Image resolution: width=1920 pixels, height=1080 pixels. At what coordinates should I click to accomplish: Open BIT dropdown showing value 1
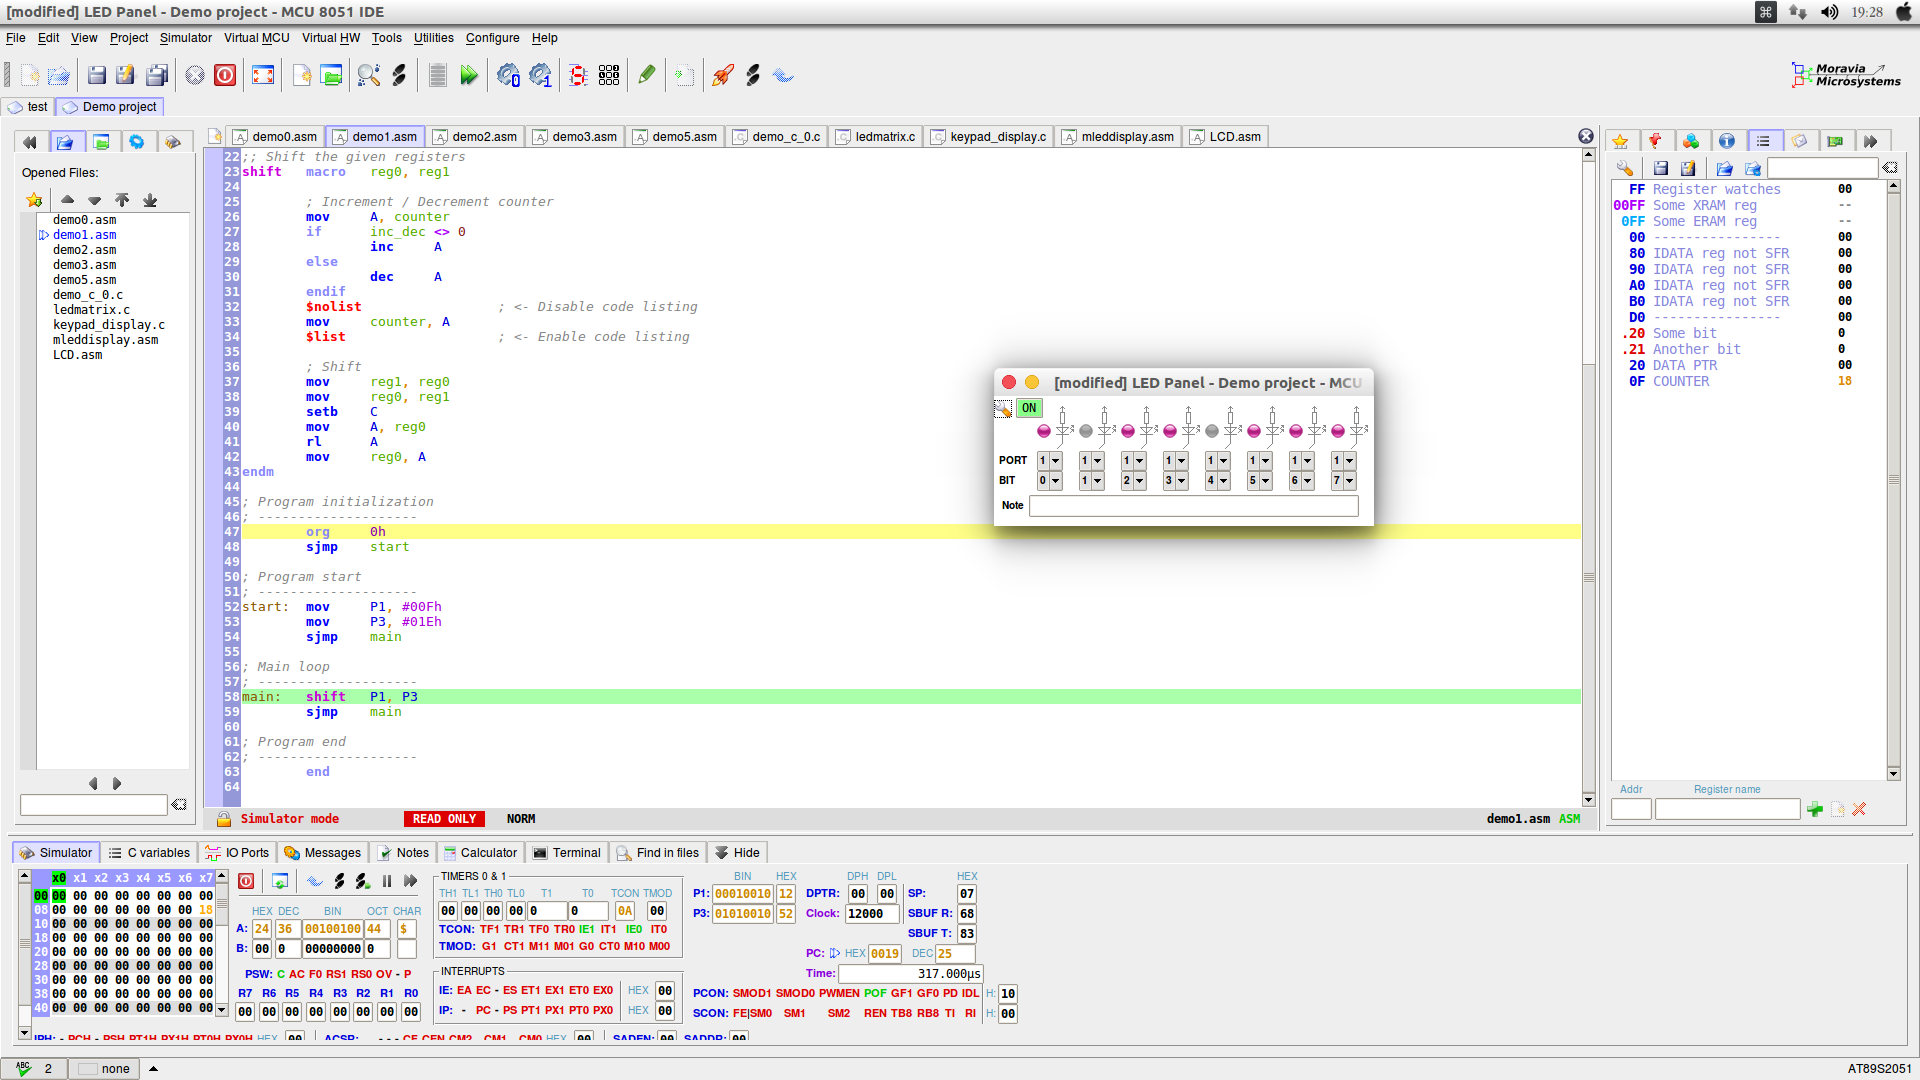pos(1091,481)
